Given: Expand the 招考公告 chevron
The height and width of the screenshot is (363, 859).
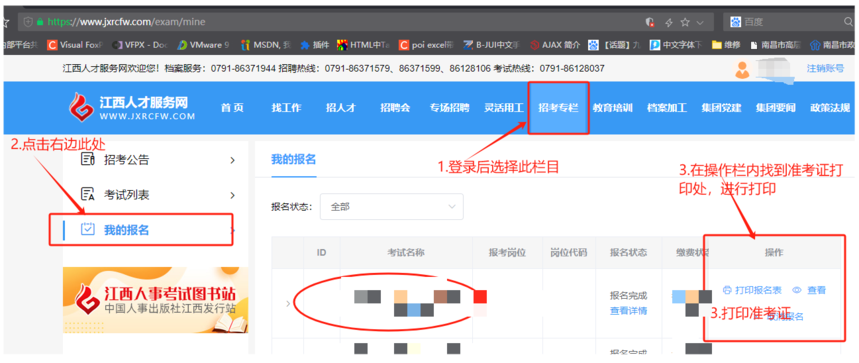Looking at the screenshot, I should pyautogui.click(x=232, y=160).
